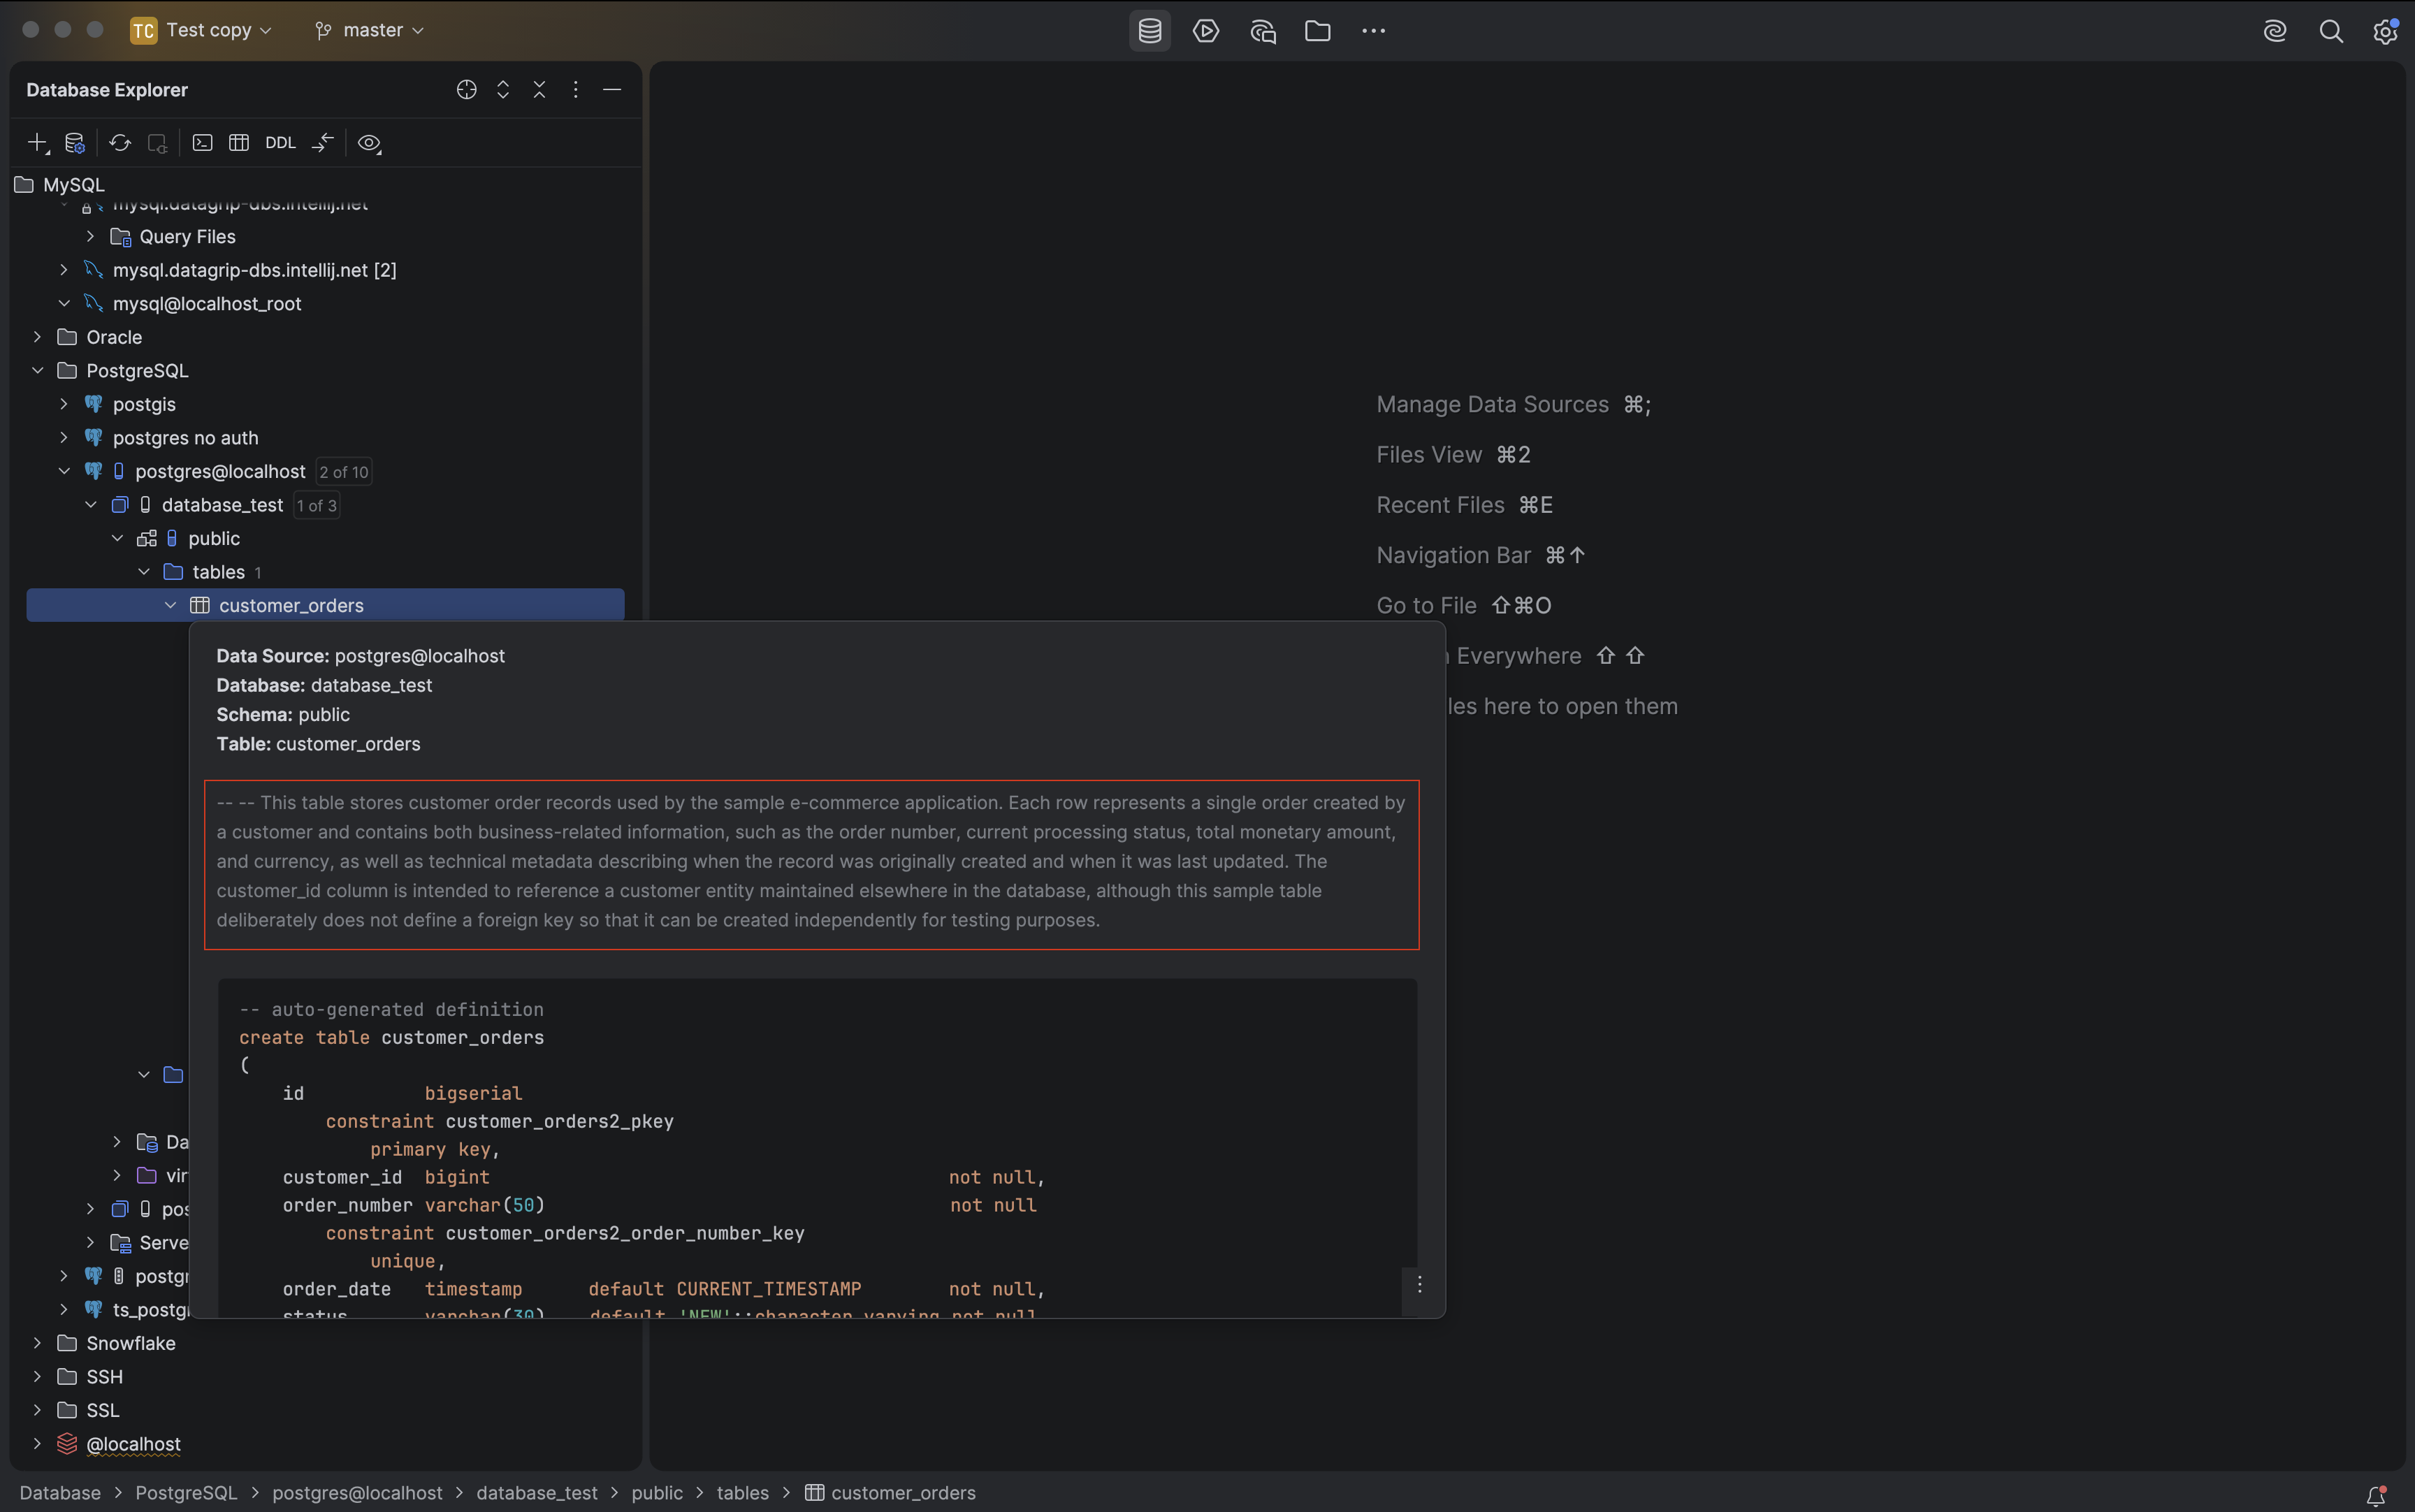Collapse the database_test node
This screenshot has height=1512, width=2415.
tap(91, 505)
